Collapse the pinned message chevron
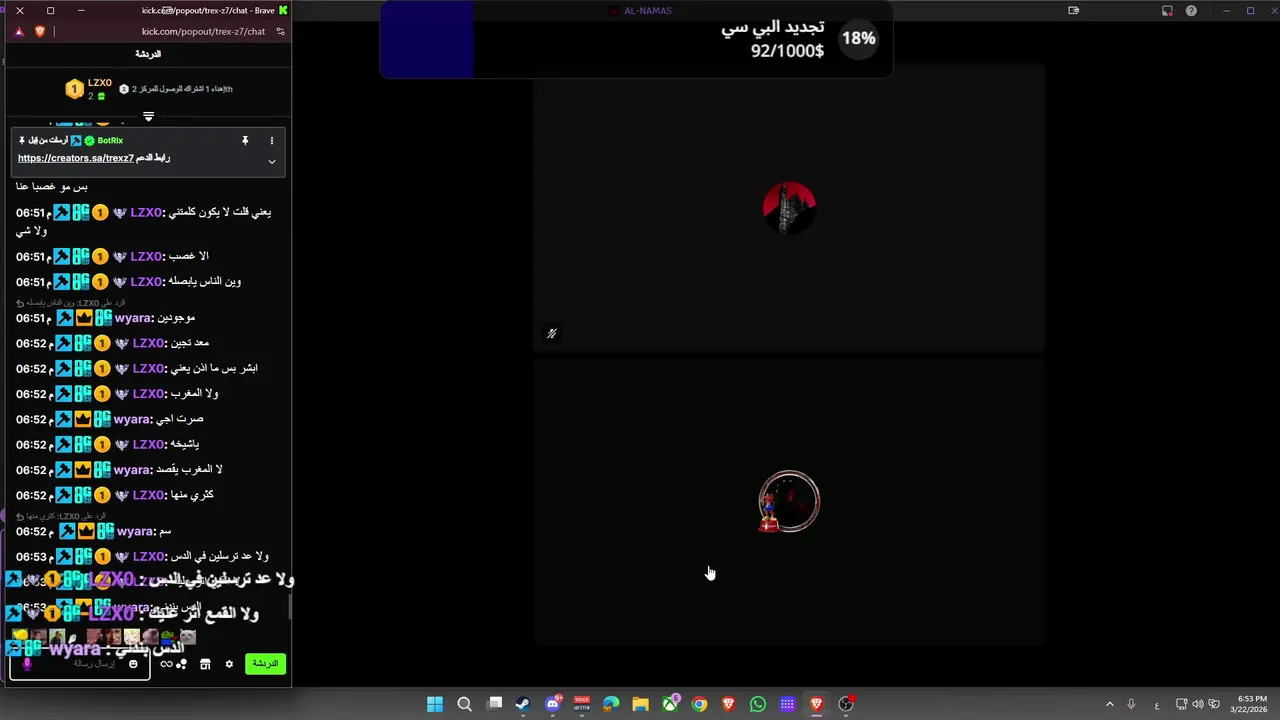This screenshot has width=1280, height=720. coord(271,161)
